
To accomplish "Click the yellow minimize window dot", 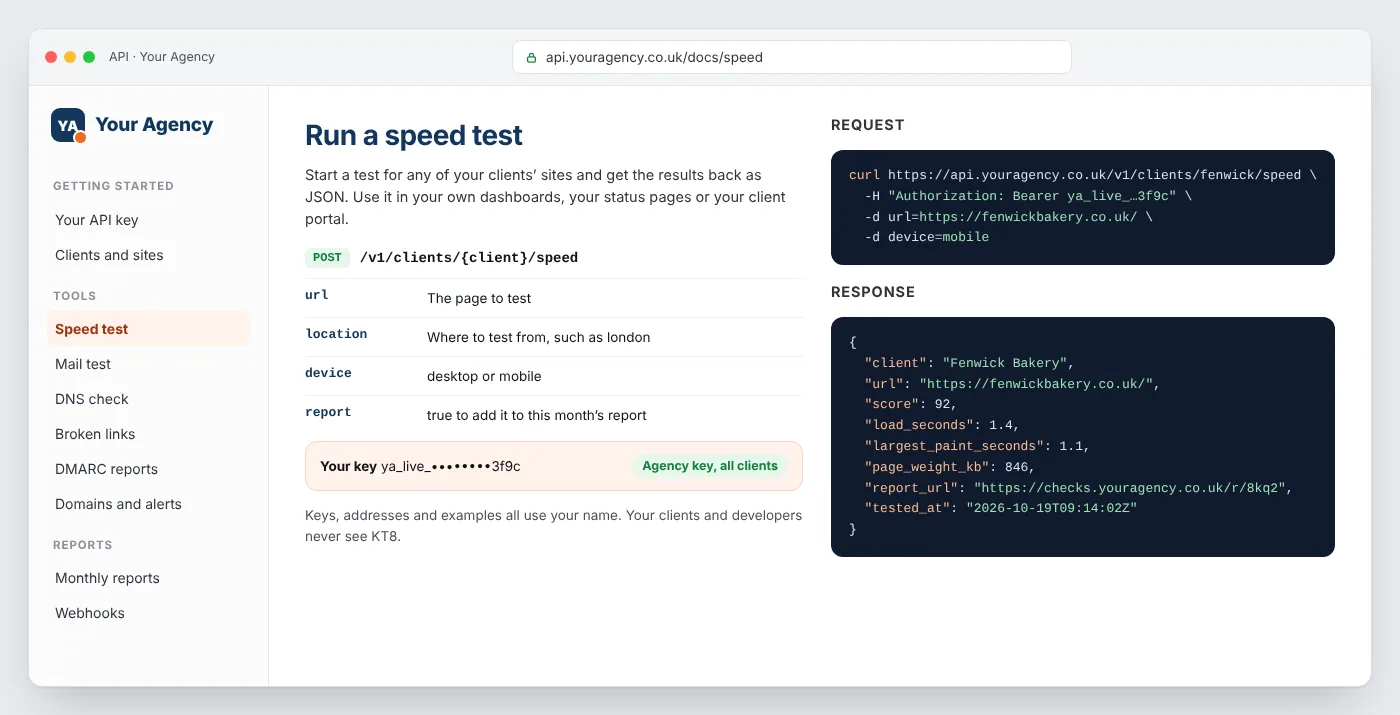I will pyautogui.click(x=70, y=57).
